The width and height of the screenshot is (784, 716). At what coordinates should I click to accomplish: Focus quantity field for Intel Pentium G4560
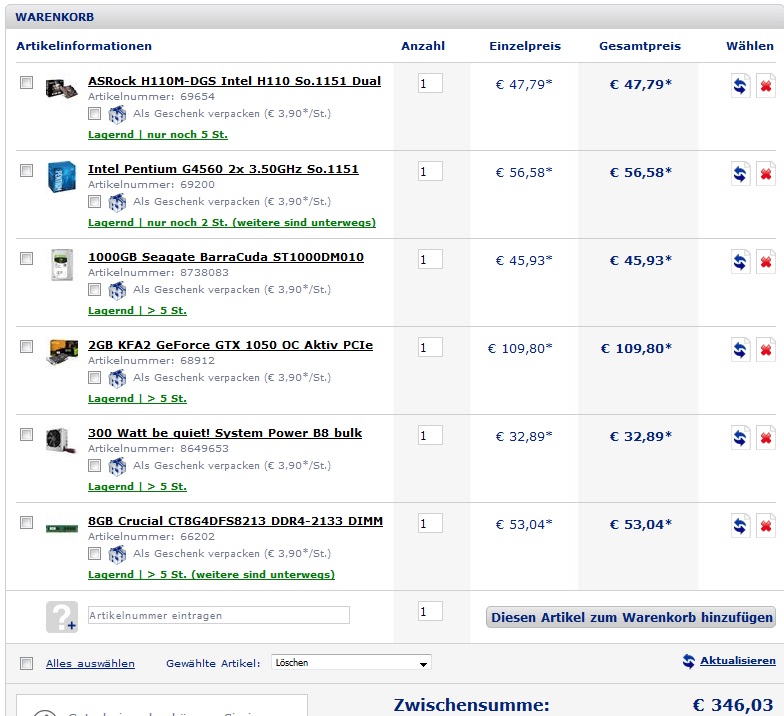pyautogui.click(x=430, y=172)
